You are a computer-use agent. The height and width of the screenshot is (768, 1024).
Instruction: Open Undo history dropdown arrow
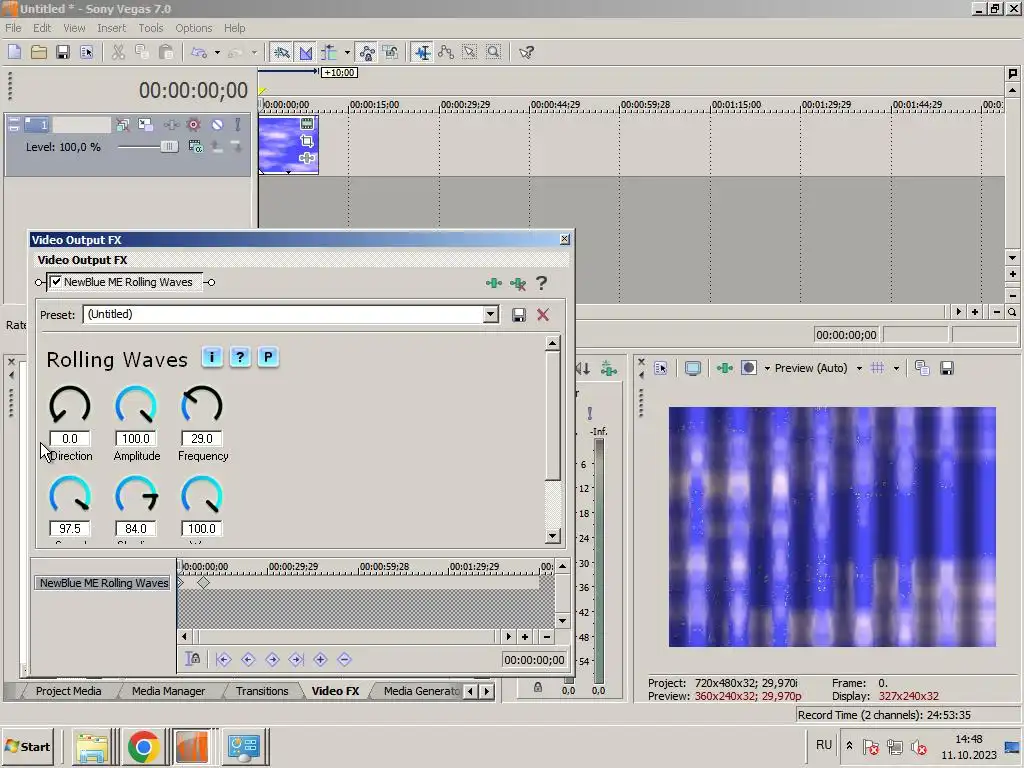click(217, 52)
